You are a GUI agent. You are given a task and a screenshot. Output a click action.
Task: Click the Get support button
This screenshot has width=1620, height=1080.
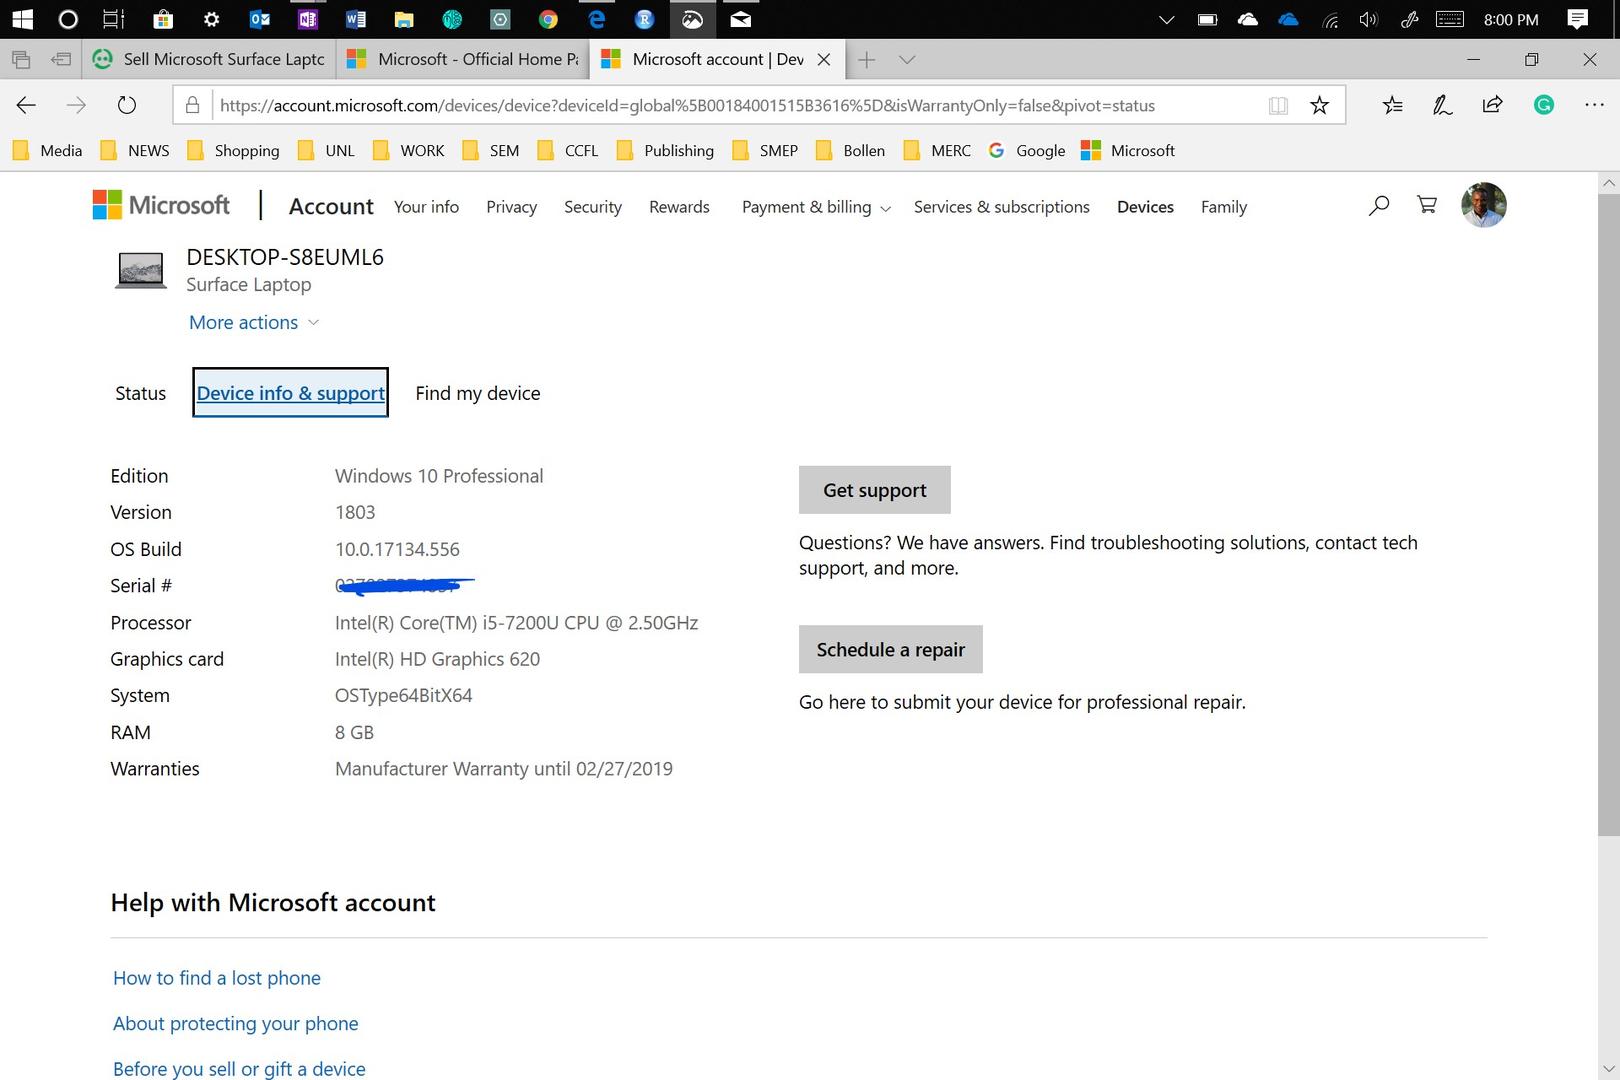[x=875, y=490]
